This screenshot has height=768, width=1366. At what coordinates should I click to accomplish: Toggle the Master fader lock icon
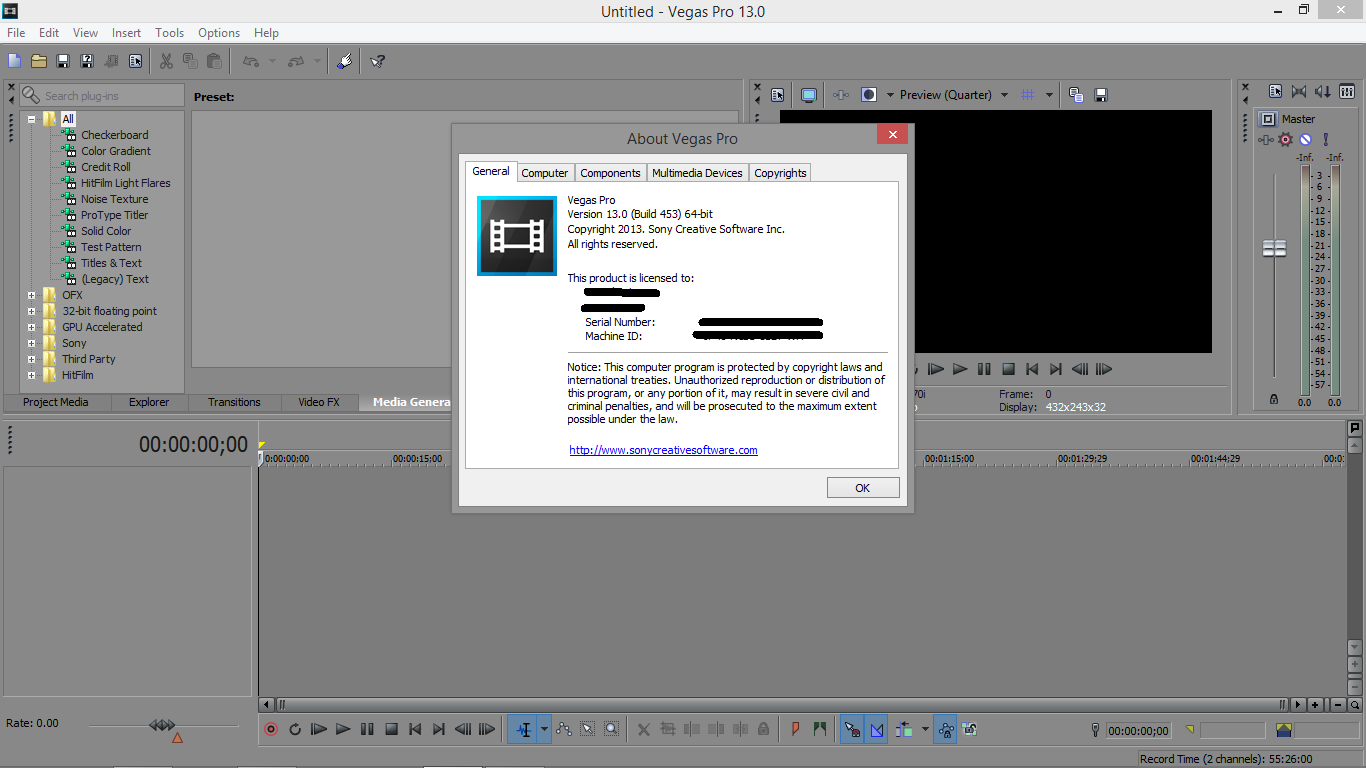1273,399
